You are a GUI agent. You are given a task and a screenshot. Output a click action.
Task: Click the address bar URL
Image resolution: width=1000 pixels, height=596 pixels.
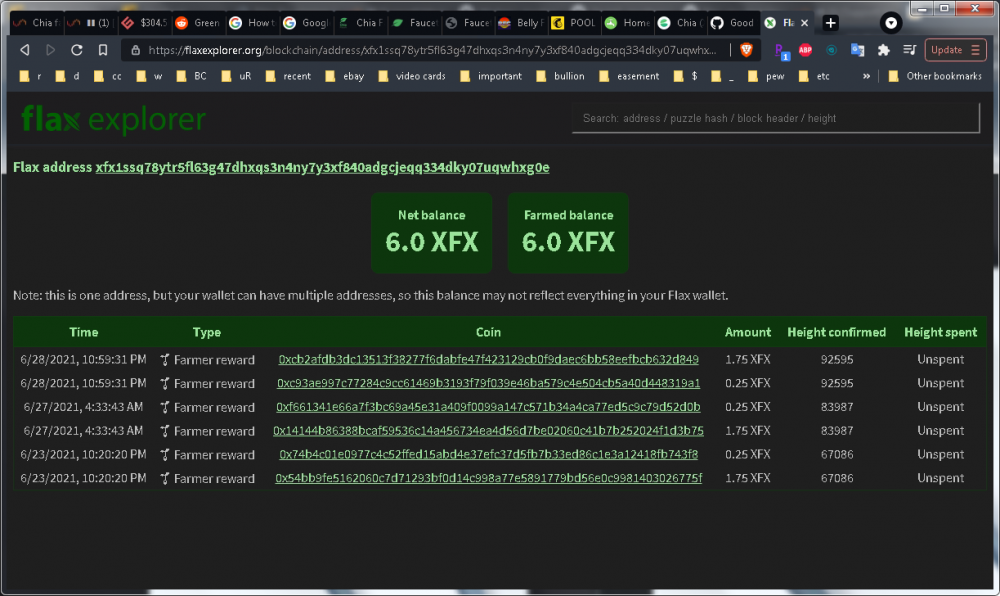coord(432,50)
